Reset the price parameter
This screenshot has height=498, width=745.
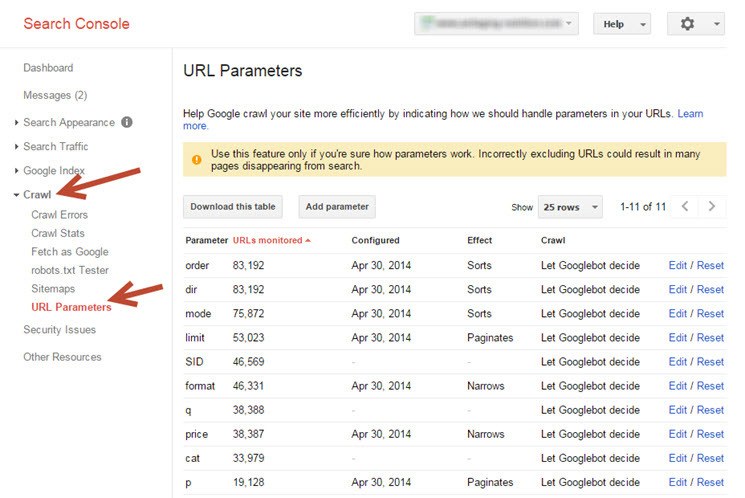[x=710, y=434]
